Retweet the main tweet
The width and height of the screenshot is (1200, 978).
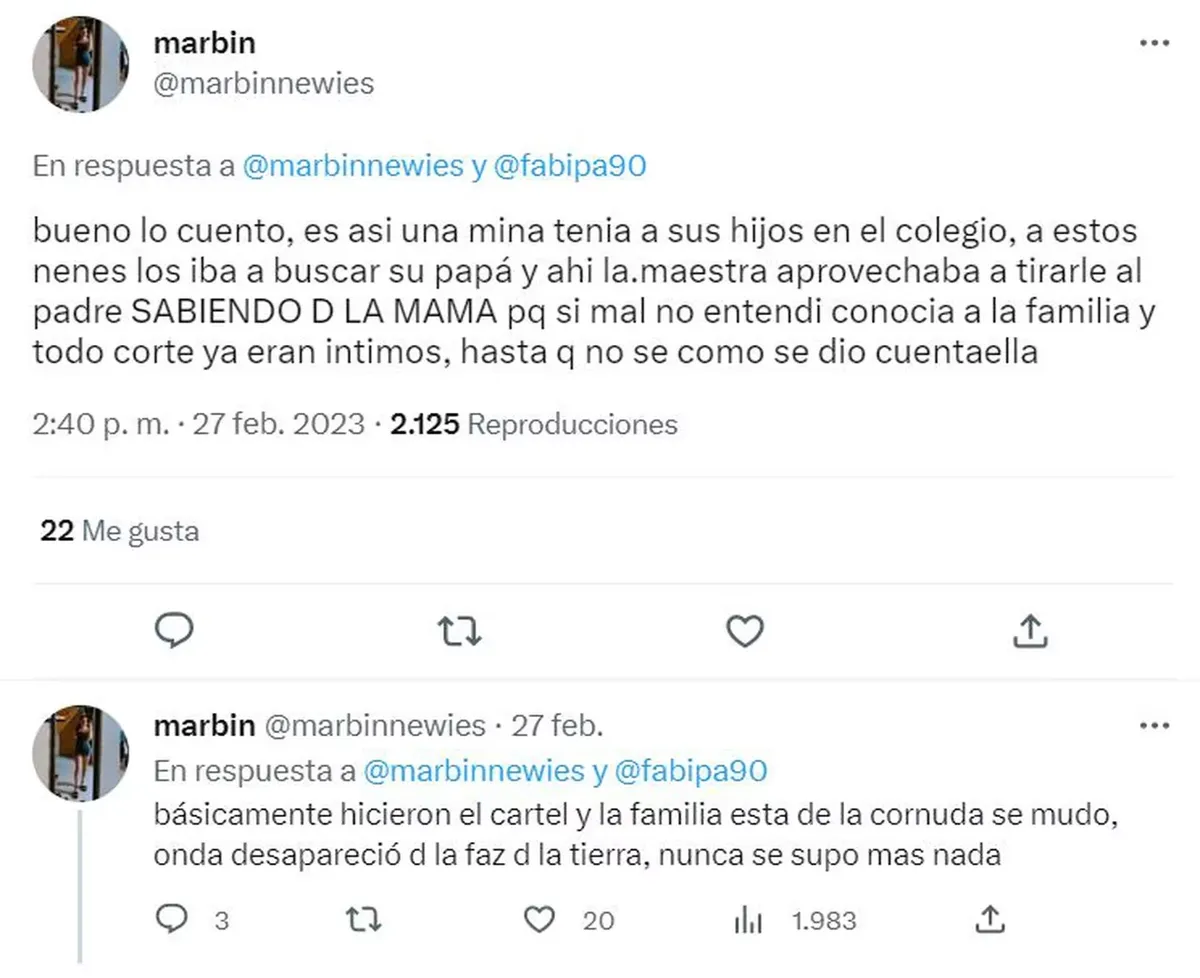pyautogui.click(x=460, y=630)
